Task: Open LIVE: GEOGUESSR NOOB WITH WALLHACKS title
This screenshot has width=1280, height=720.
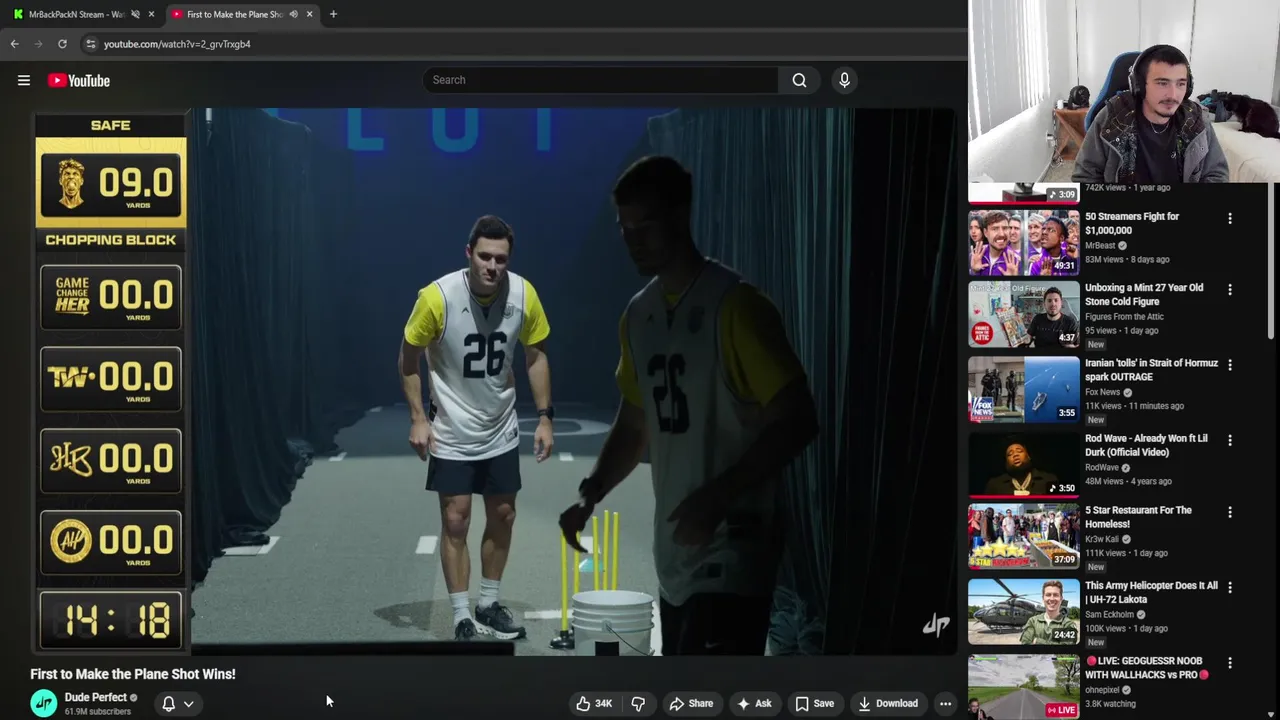Action: 1147,668
